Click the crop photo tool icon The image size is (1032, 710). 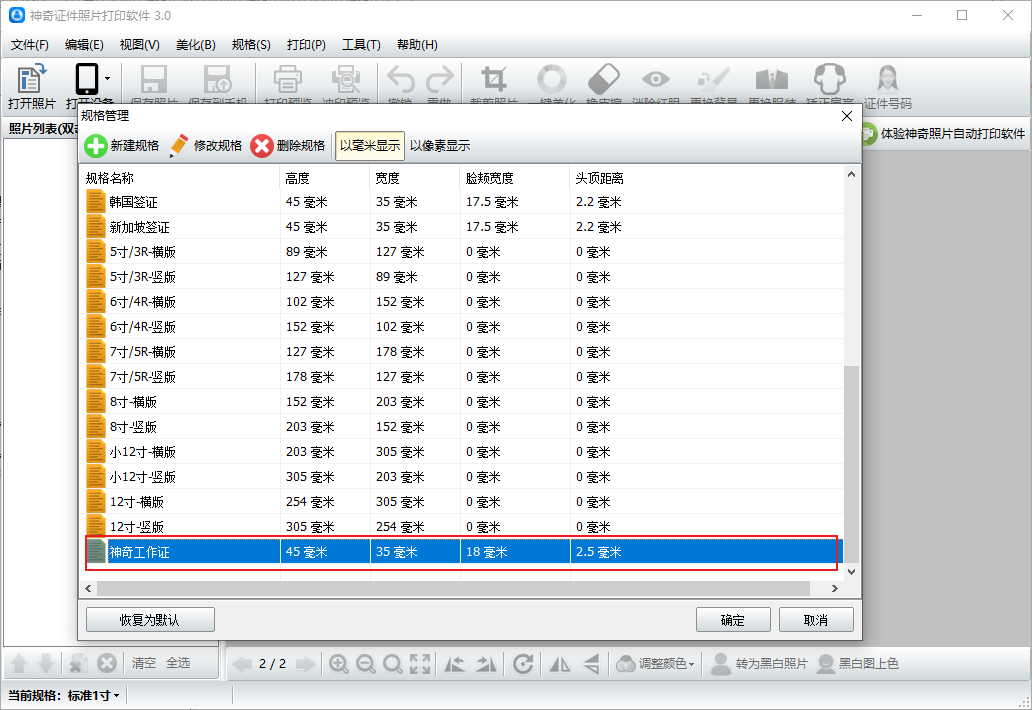point(493,80)
